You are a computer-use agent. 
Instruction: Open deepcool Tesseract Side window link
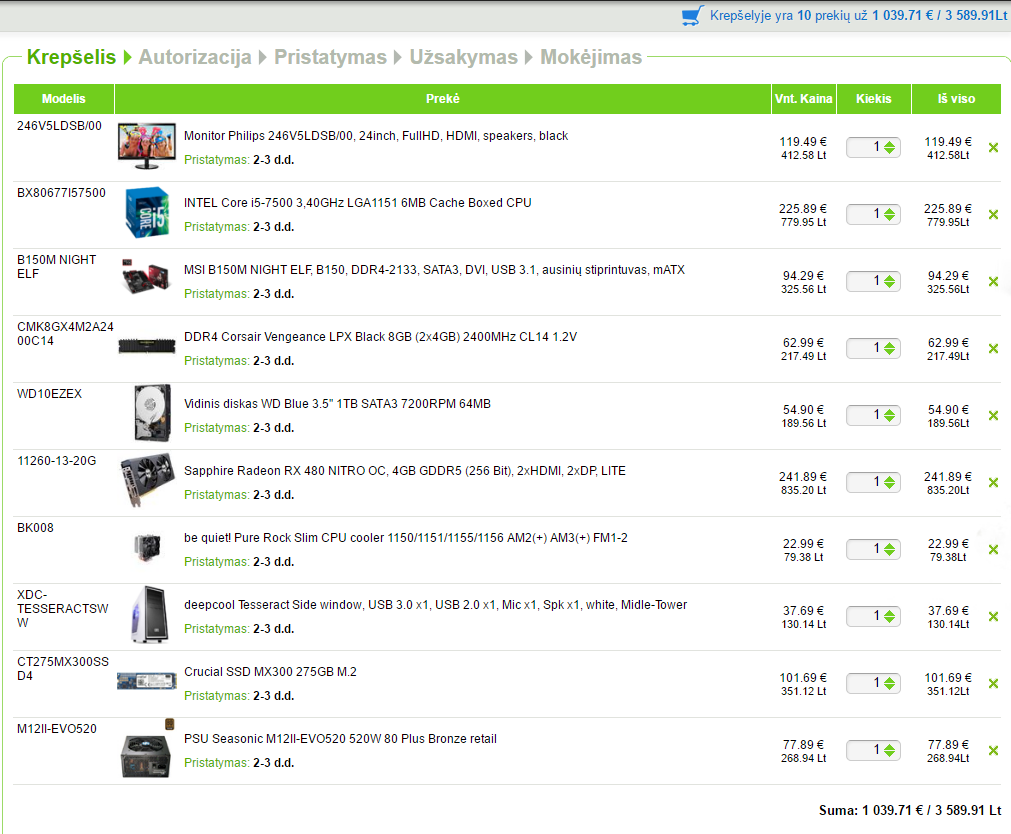436,605
